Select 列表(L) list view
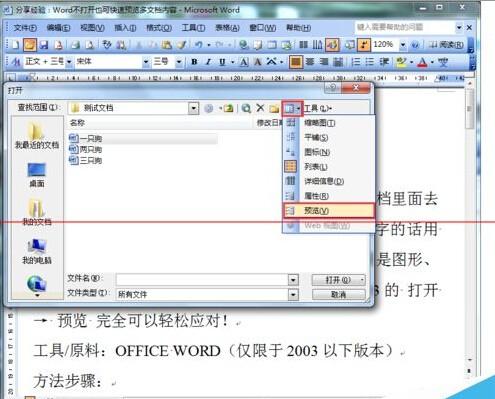 328,166
